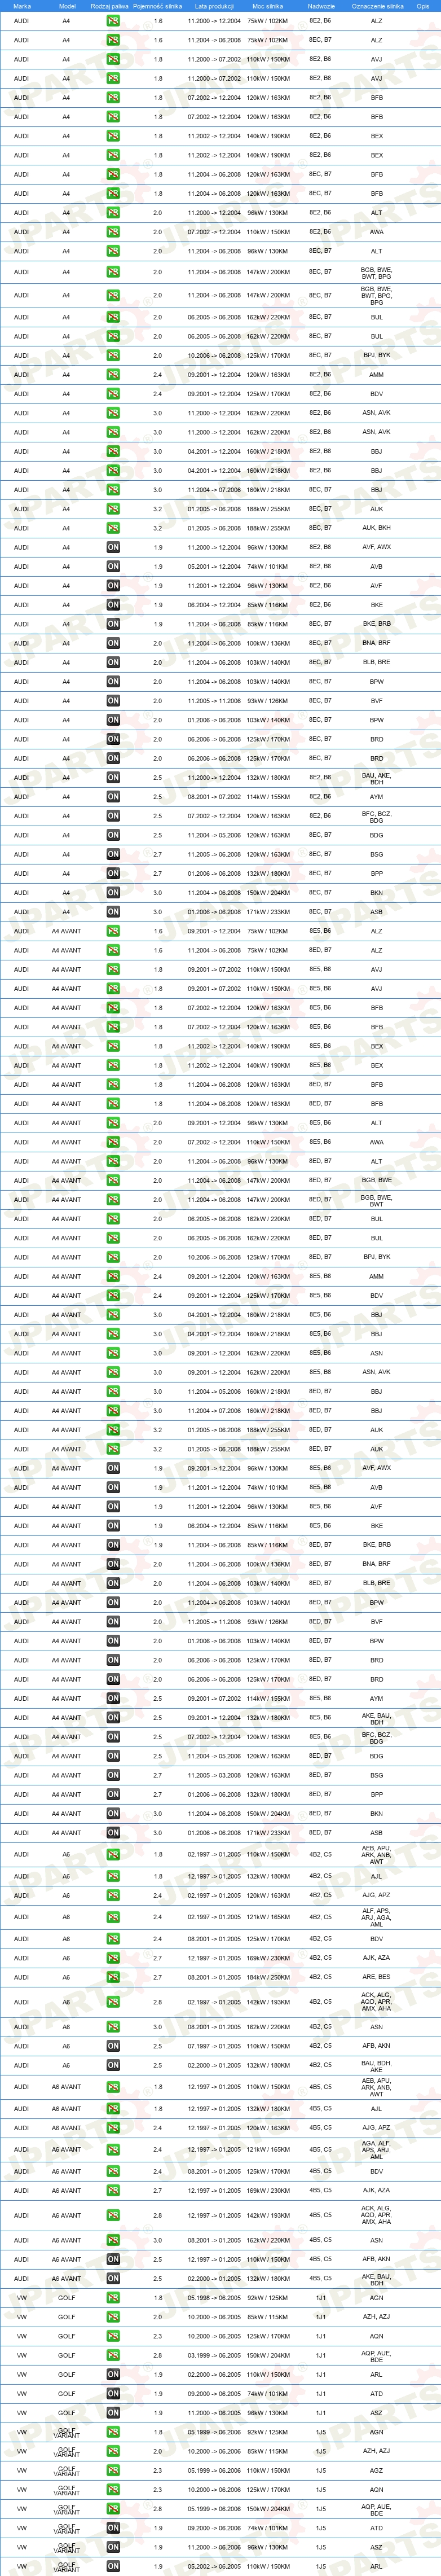Click petrol icon in GOLF AZH, AZJ row

click(x=113, y=2317)
